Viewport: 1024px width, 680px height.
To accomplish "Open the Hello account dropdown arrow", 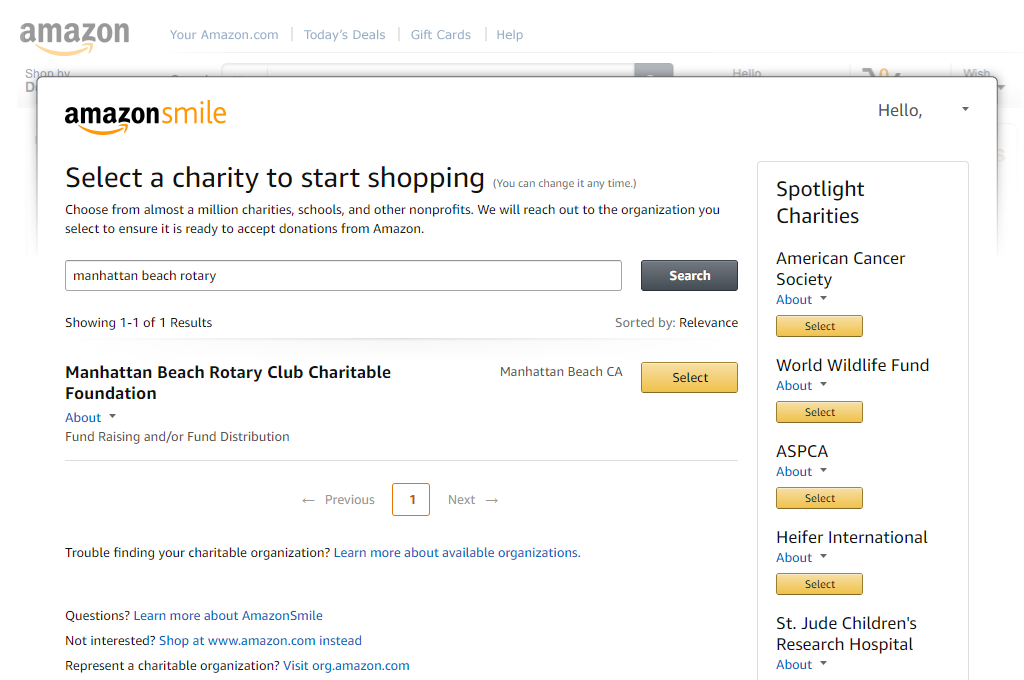I will point(965,109).
